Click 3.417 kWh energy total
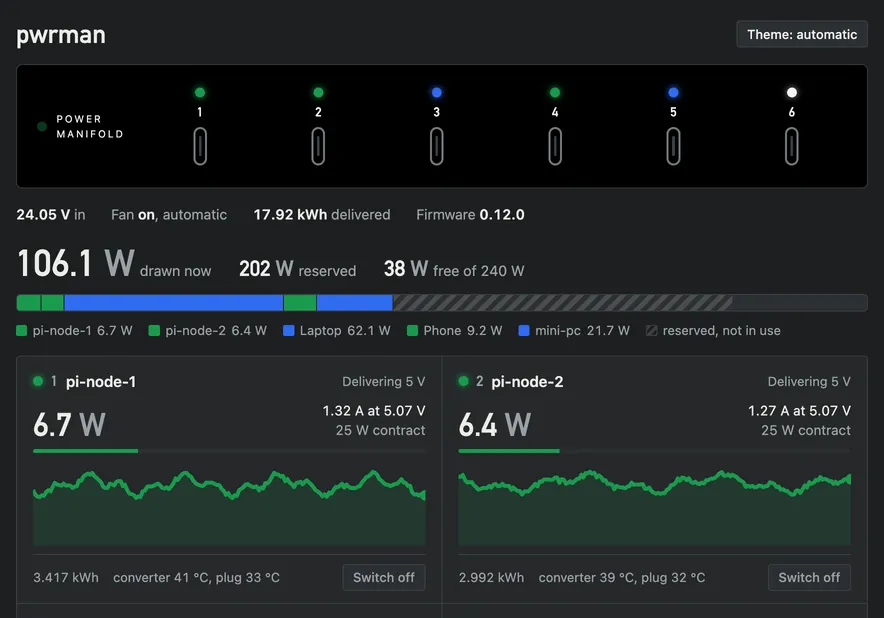The width and height of the screenshot is (884, 618). tap(66, 577)
